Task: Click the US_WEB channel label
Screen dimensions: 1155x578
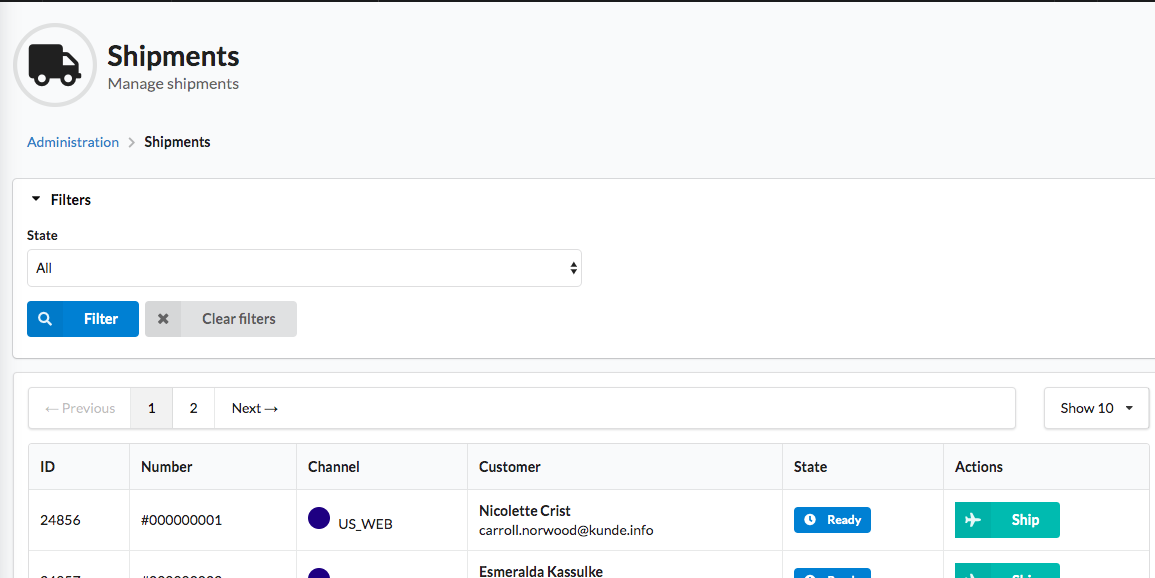Action: coord(365,524)
